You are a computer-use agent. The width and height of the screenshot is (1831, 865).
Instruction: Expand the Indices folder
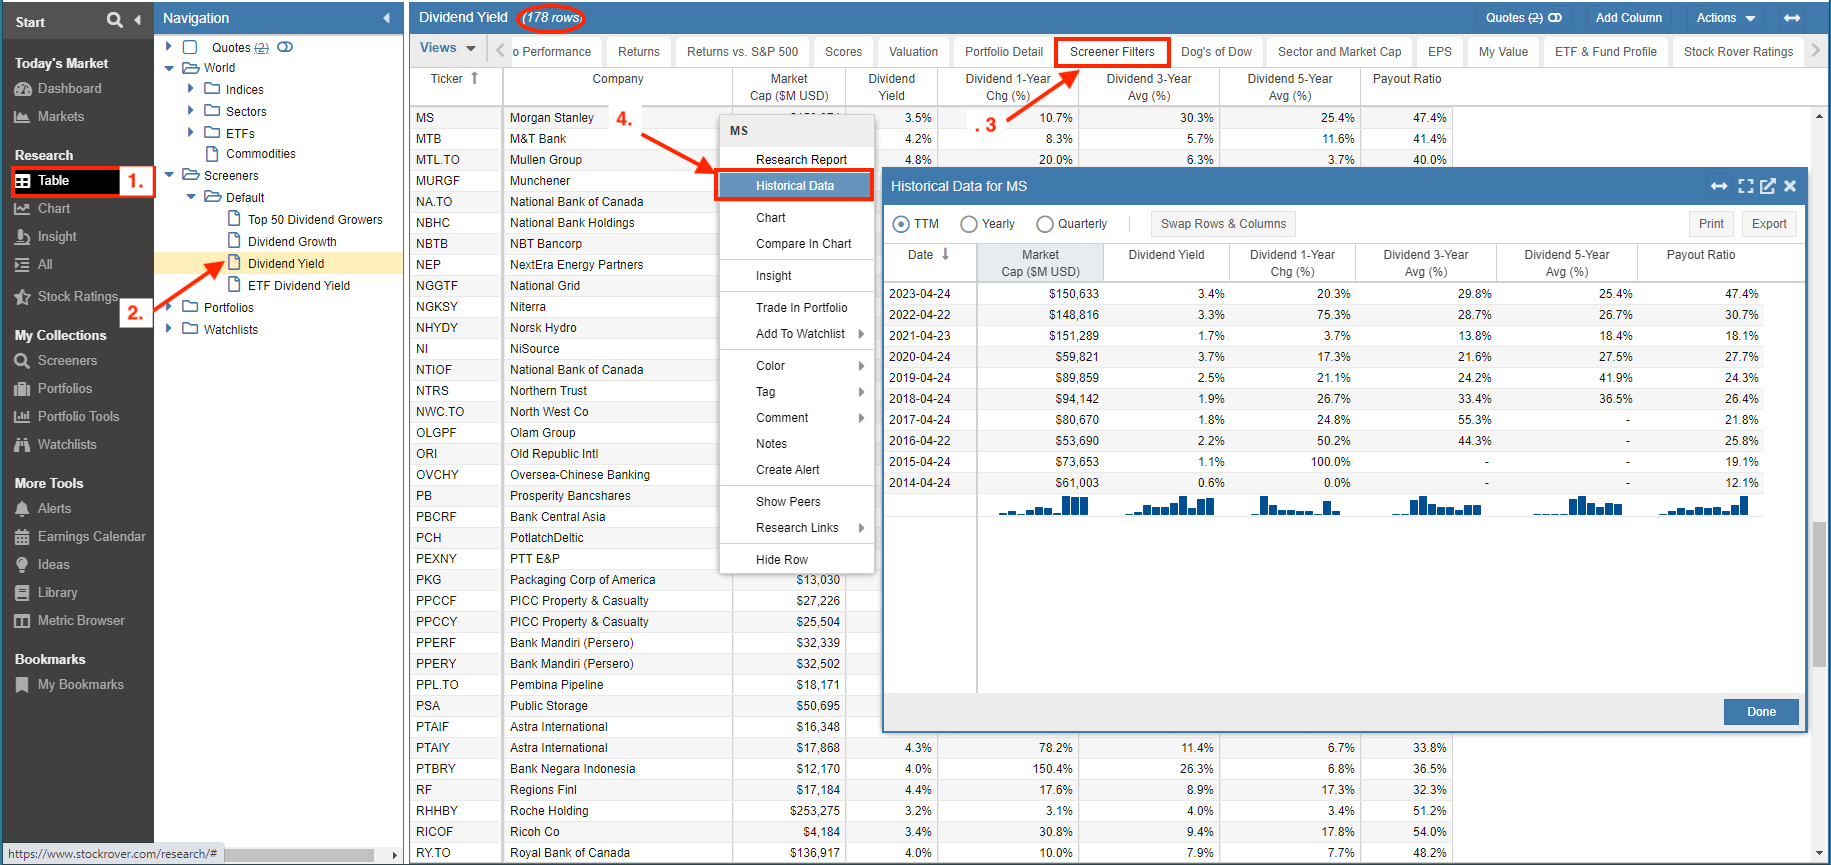[x=190, y=88]
